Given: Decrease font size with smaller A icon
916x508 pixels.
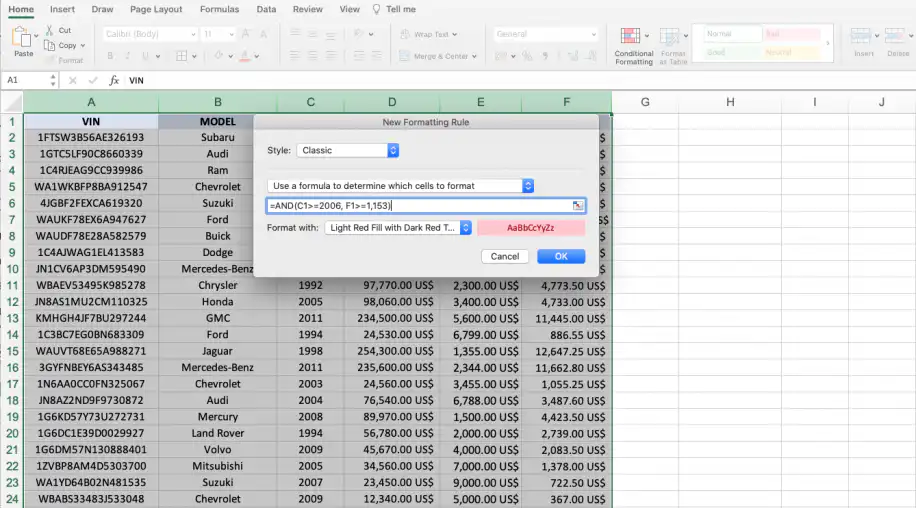Looking at the screenshot, I should pos(263,34).
